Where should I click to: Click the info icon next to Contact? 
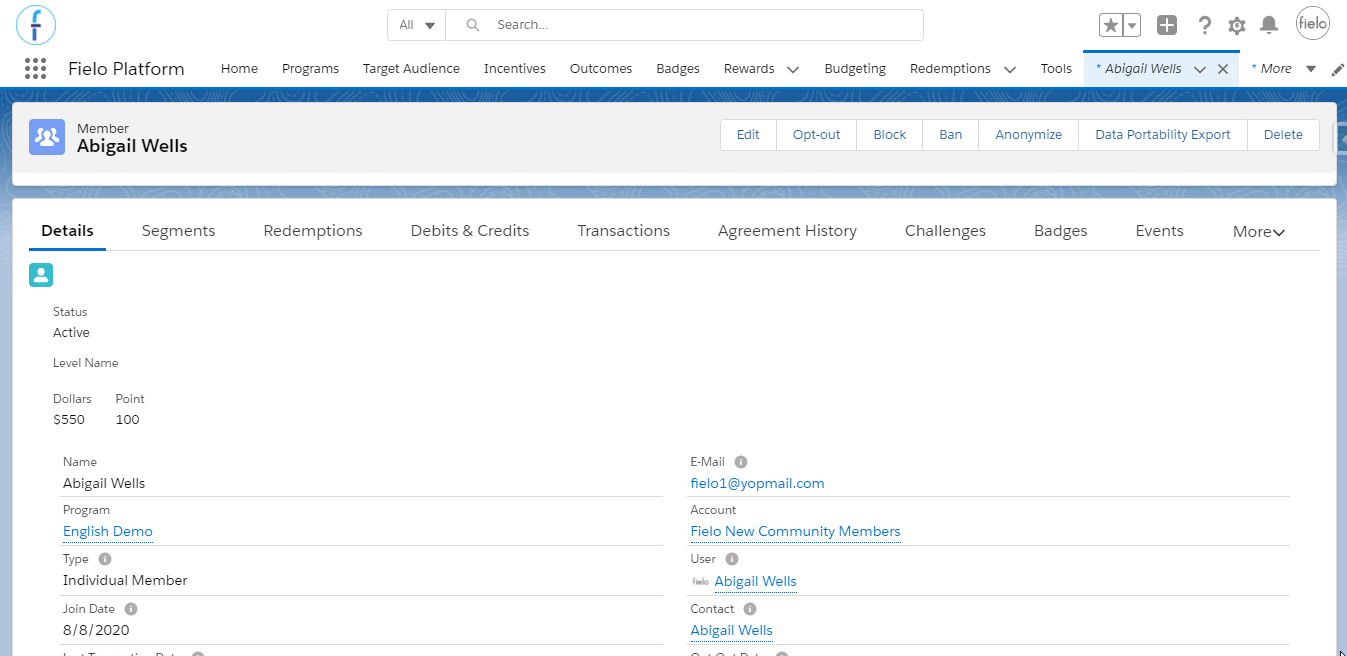point(750,608)
